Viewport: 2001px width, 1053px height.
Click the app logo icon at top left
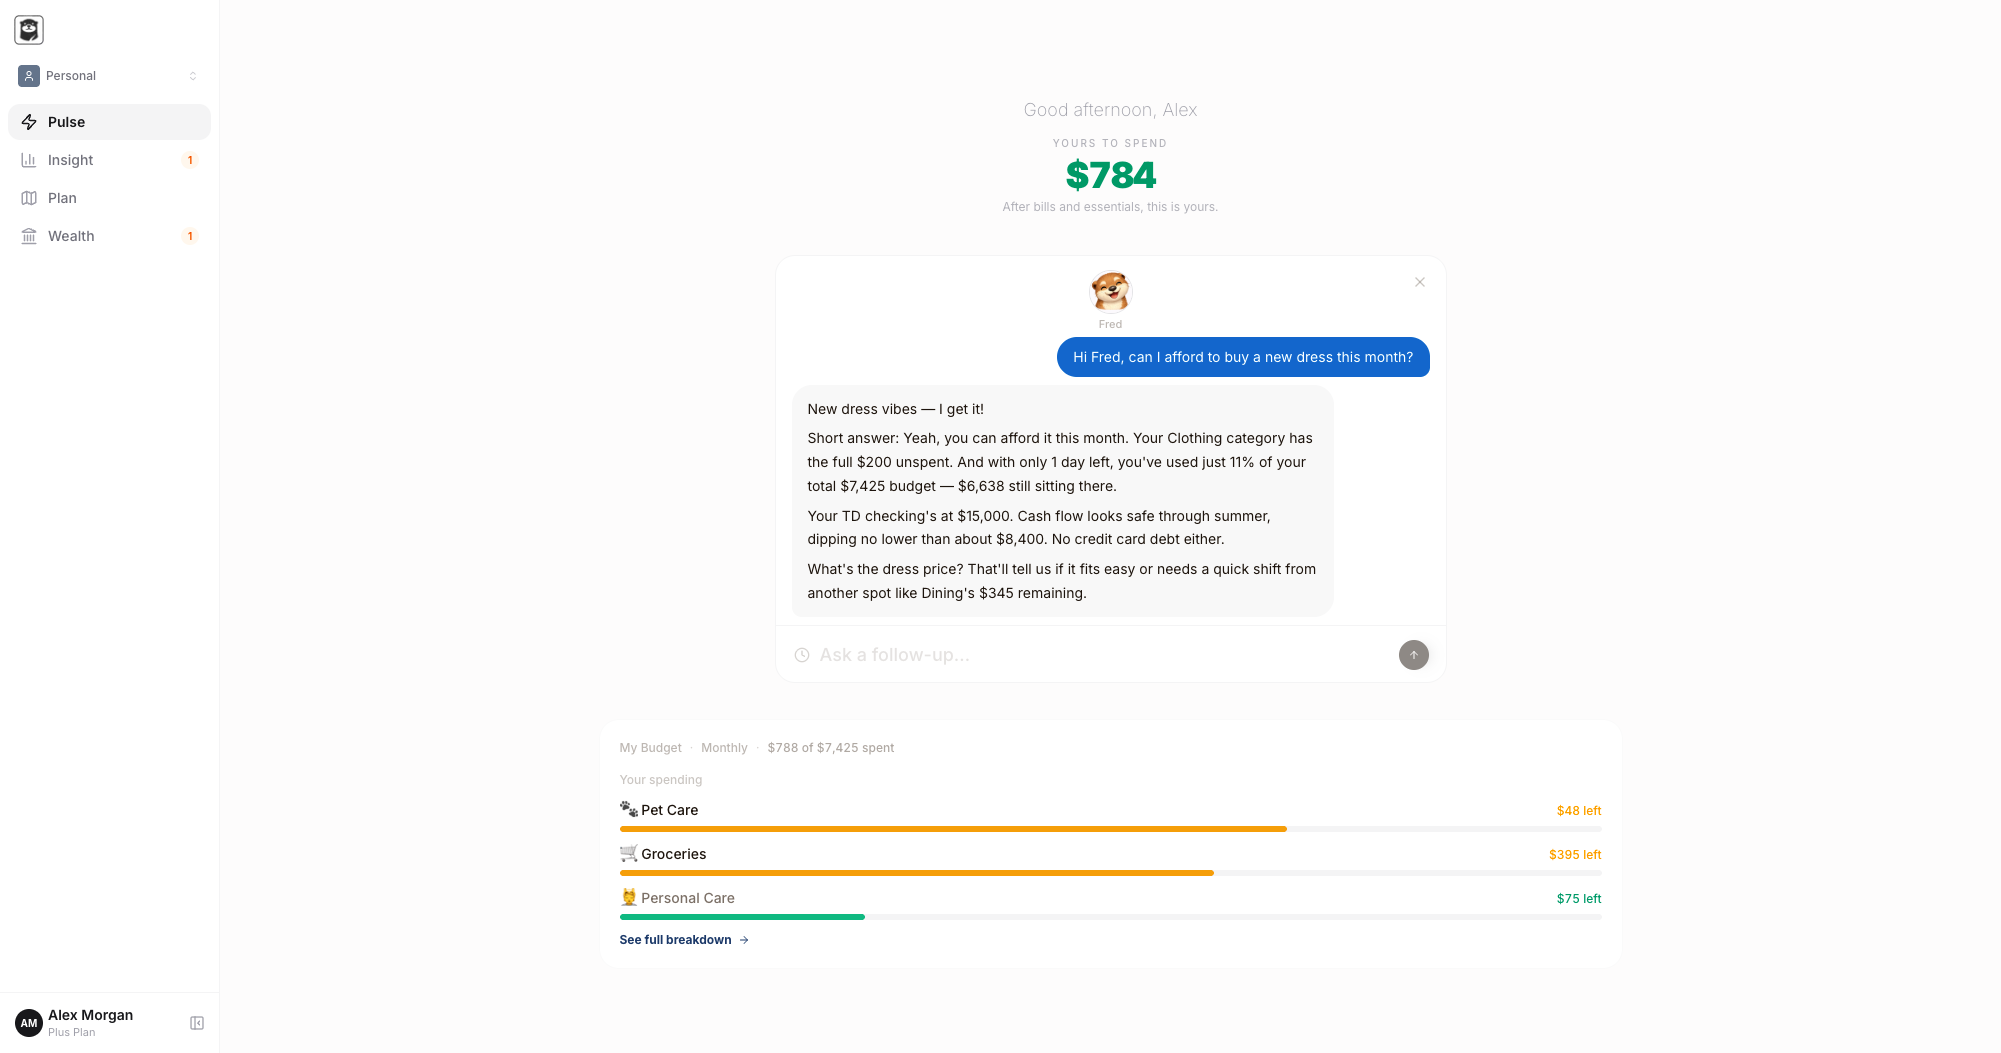(x=29, y=30)
